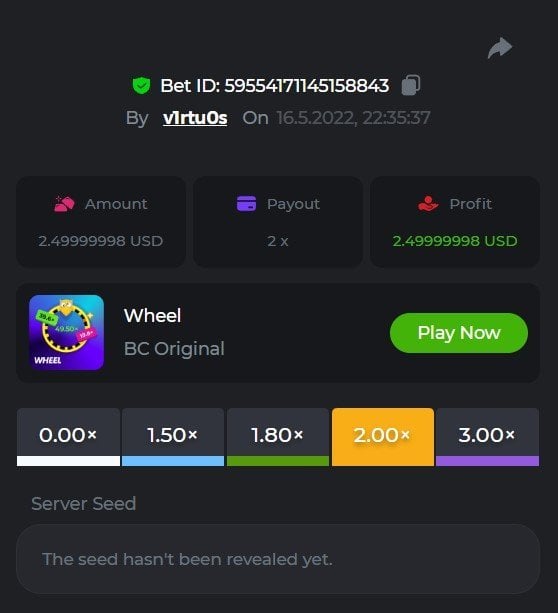Click the green profit amount value
Image resolution: width=558 pixels, height=613 pixels.
pos(455,241)
